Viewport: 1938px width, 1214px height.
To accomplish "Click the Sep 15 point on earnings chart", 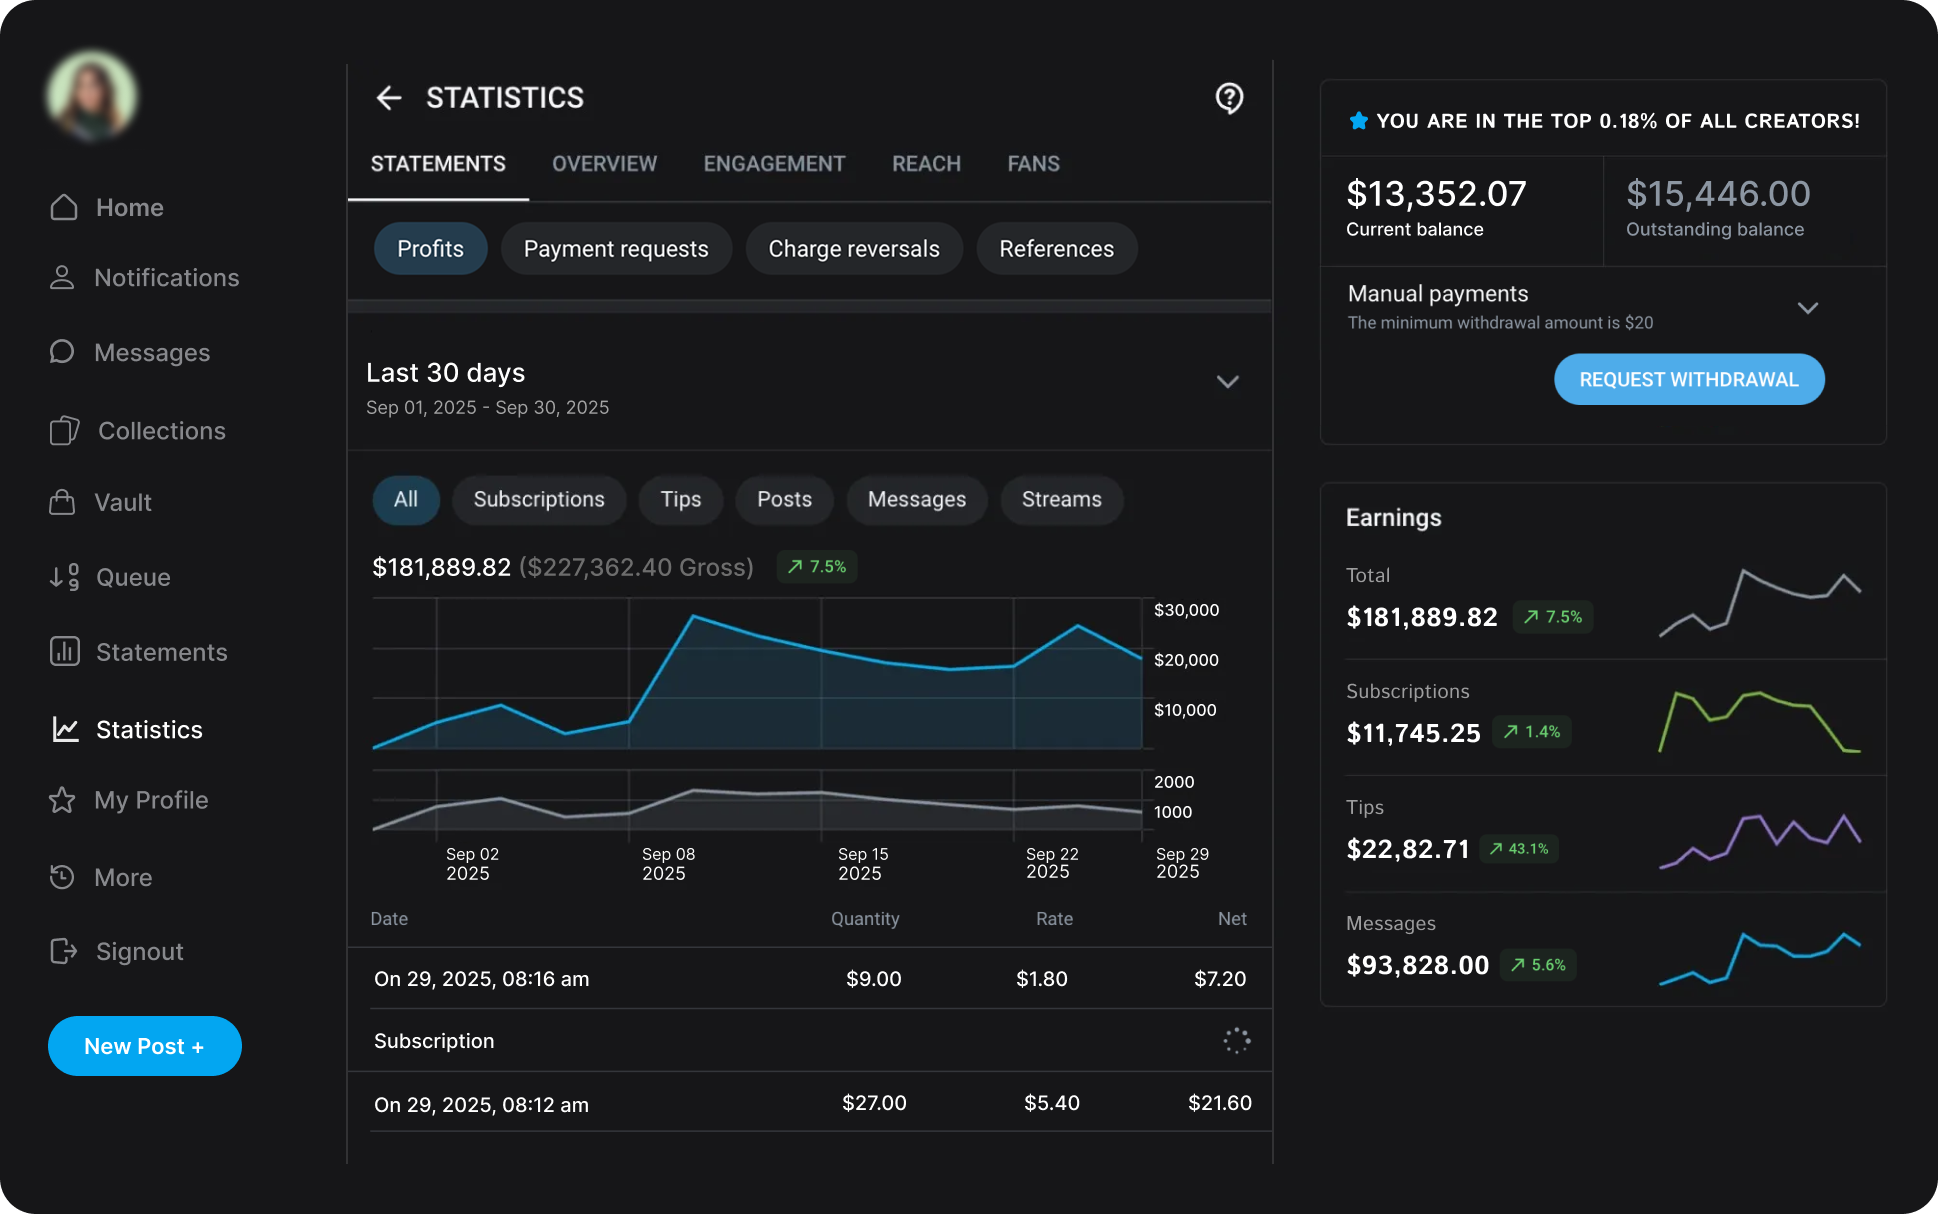I will pyautogui.click(x=821, y=651).
